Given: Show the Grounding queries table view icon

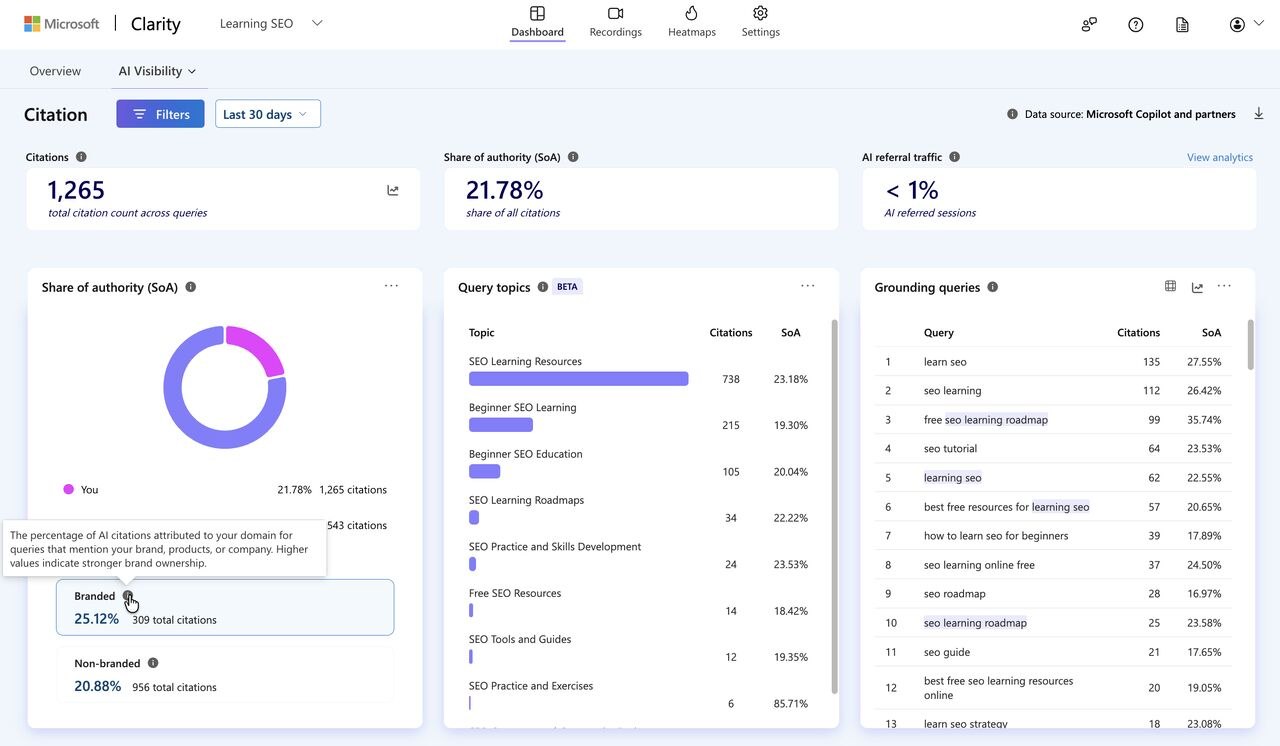Looking at the screenshot, I should click(1170, 286).
